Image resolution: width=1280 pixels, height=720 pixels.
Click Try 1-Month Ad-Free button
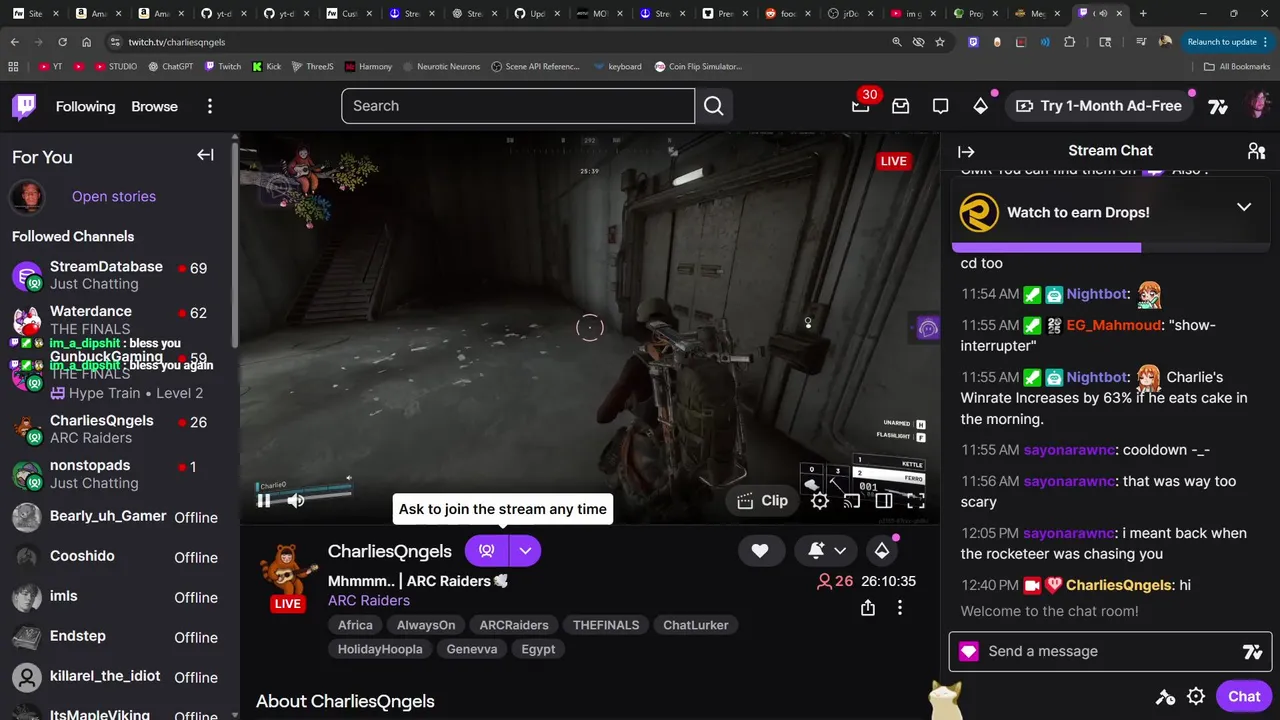click(1098, 106)
